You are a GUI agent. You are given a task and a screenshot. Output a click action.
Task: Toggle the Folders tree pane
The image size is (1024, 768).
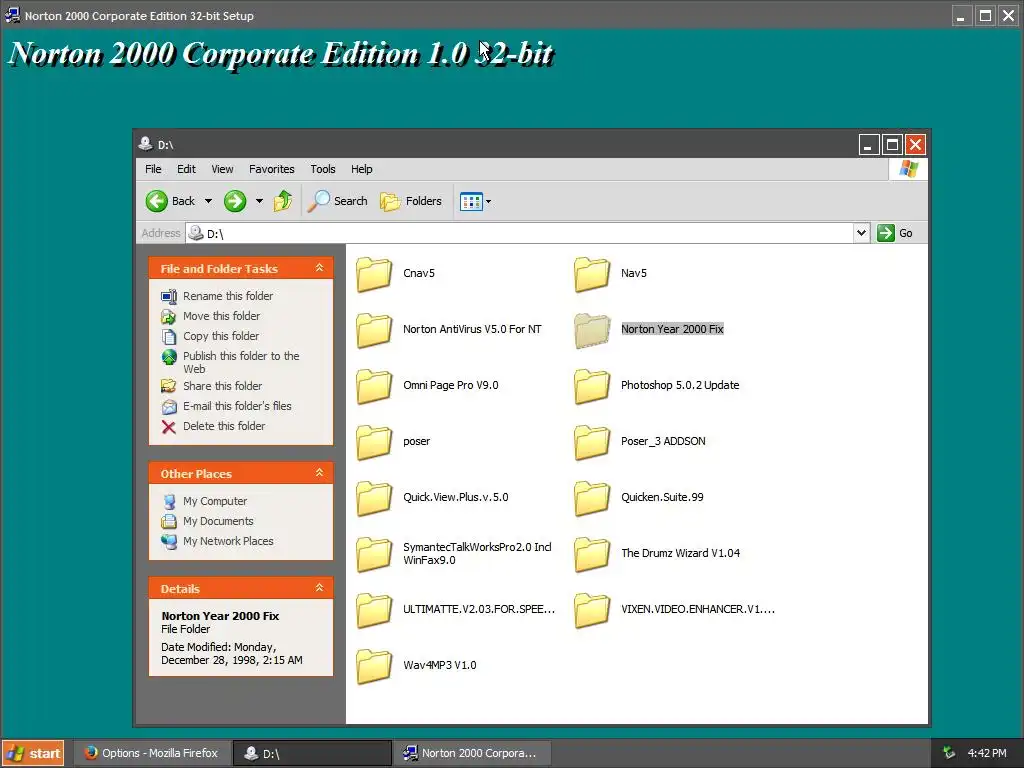pyautogui.click(x=411, y=201)
